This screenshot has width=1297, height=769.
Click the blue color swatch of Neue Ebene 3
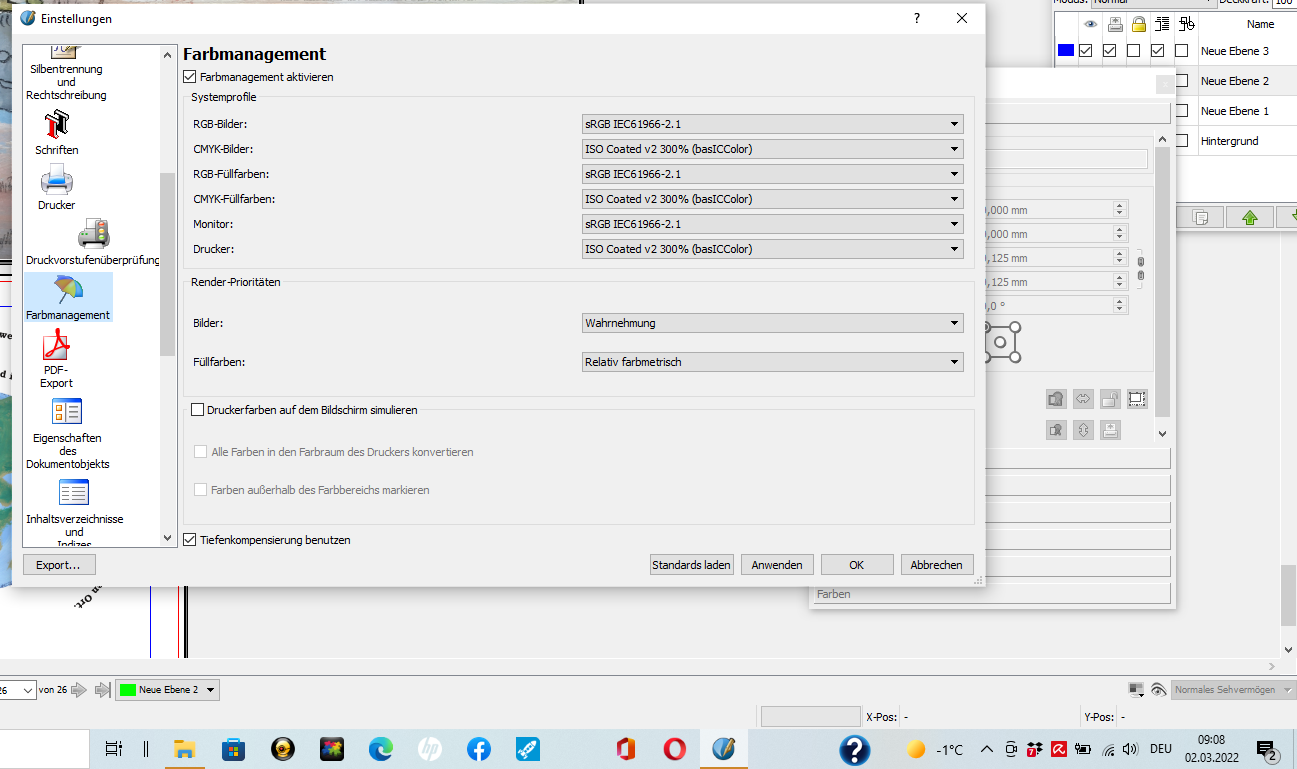[1065, 51]
